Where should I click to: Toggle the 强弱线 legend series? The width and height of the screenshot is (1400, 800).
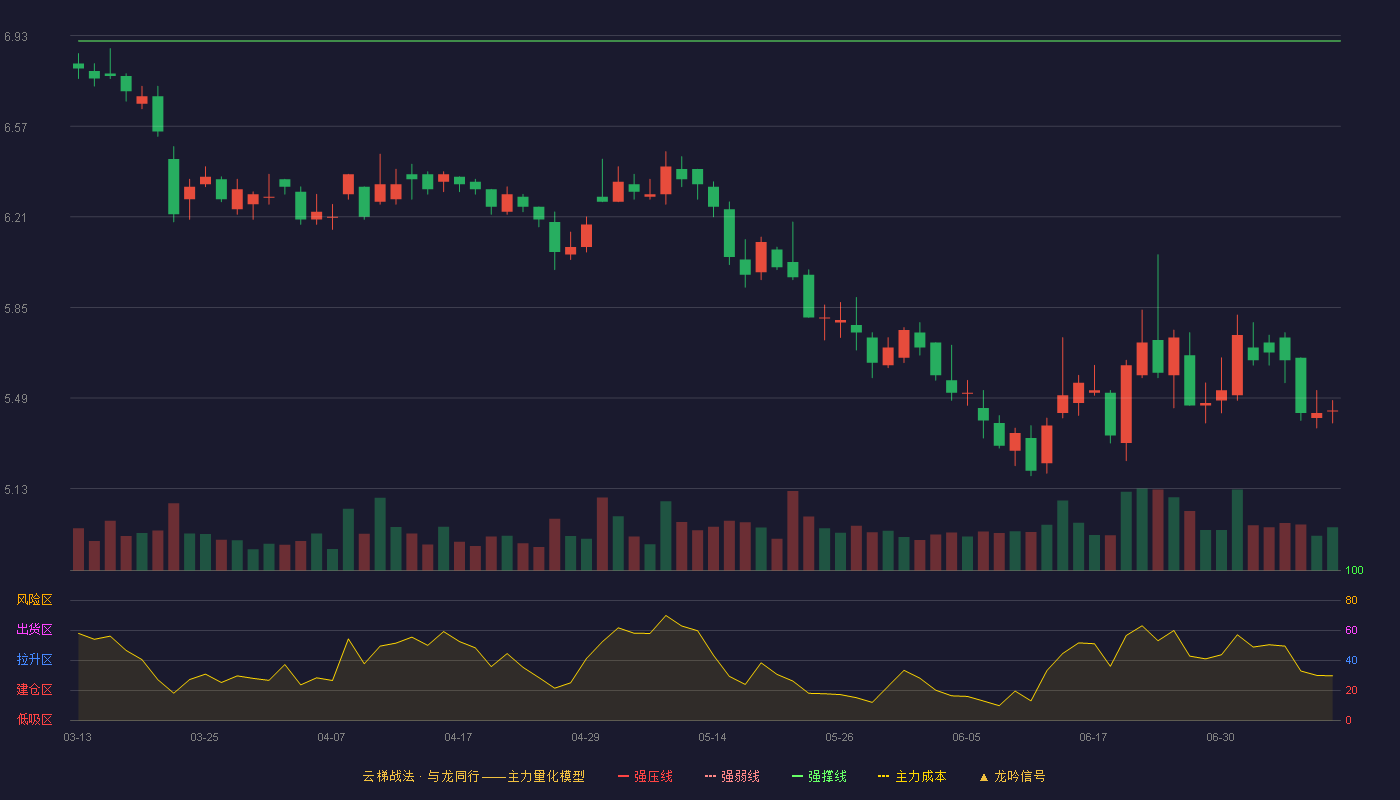click(x=732, y=776)
